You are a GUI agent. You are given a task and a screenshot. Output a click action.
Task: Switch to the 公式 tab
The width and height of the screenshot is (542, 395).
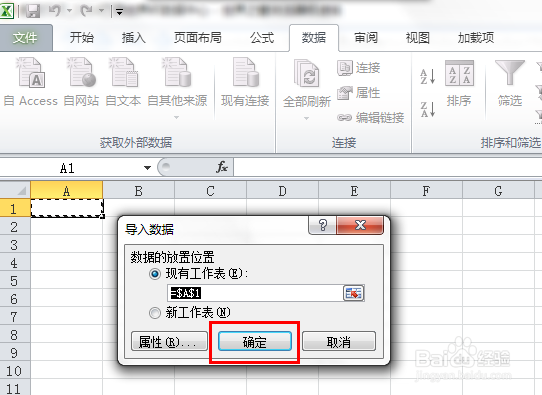pyautogui.click(x=262, y=37)
